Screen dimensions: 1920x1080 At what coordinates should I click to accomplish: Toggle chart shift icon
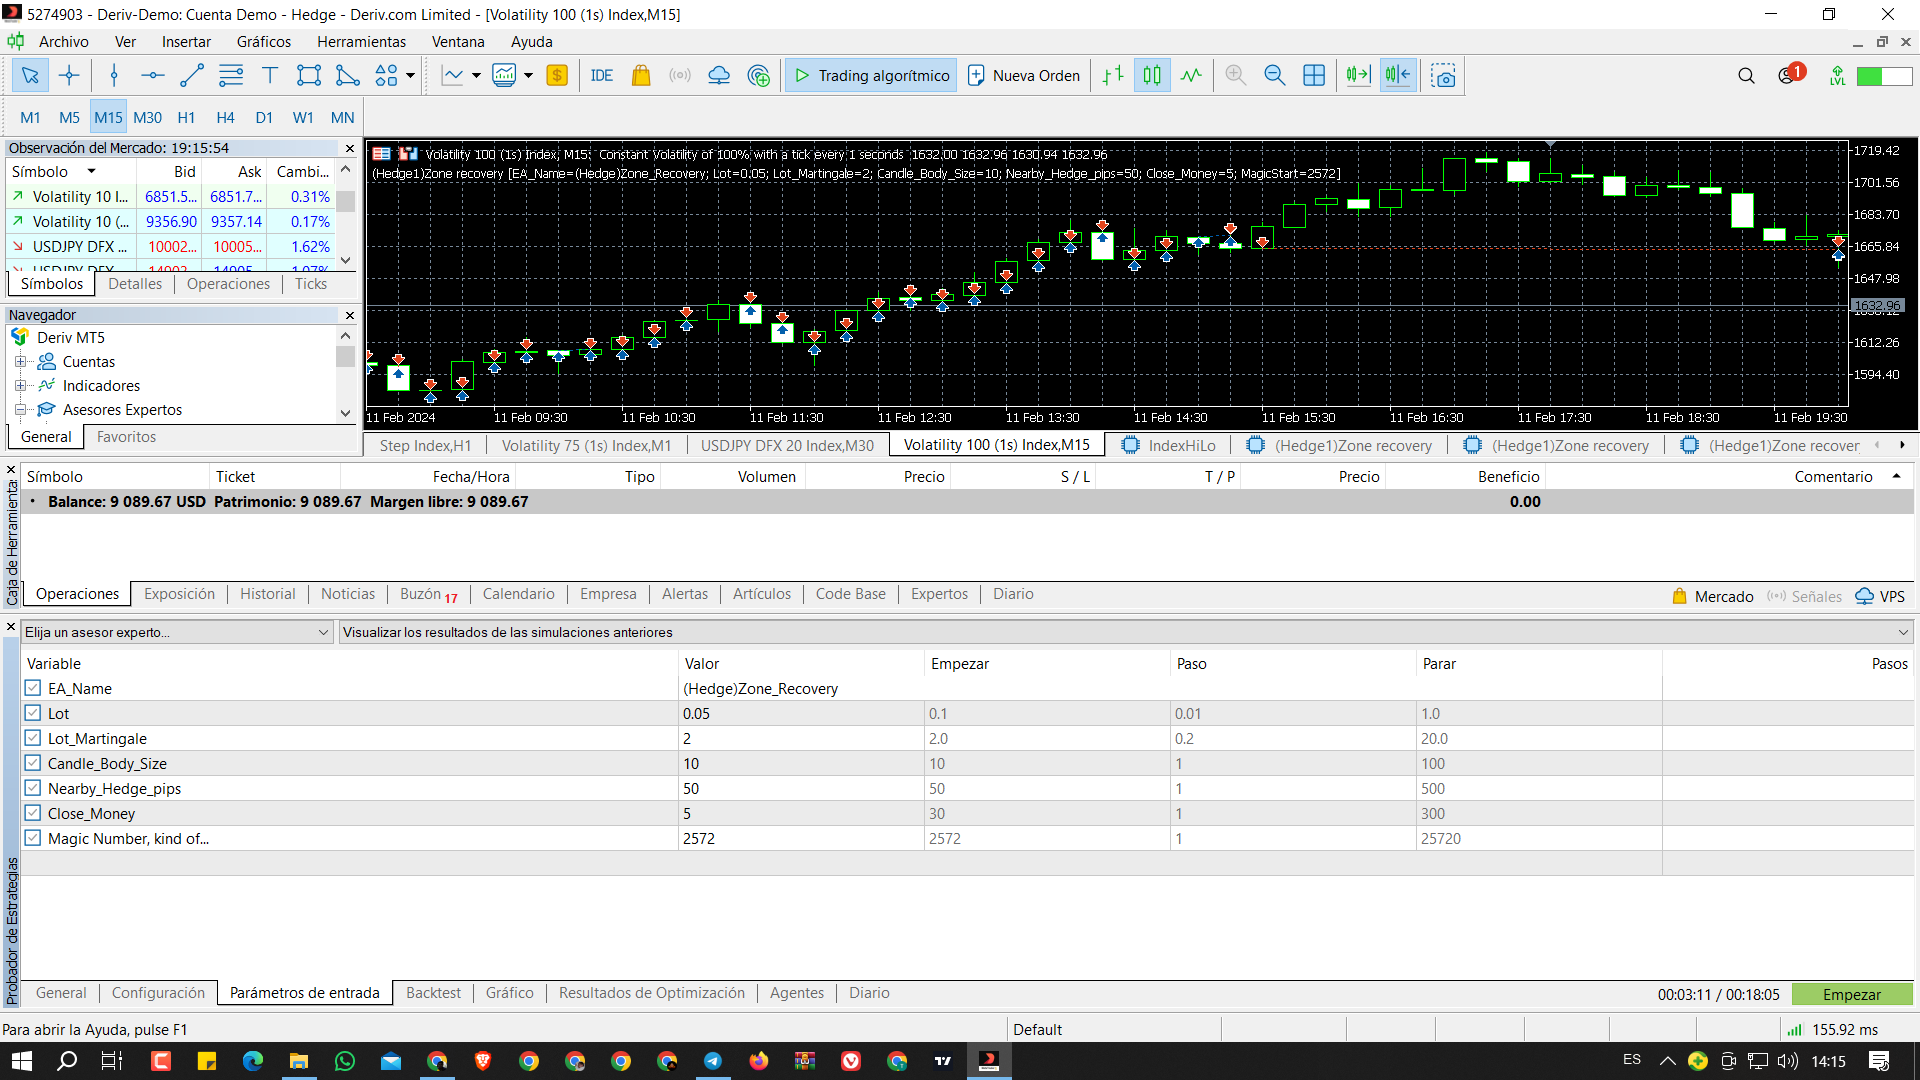coord(1398,75)
